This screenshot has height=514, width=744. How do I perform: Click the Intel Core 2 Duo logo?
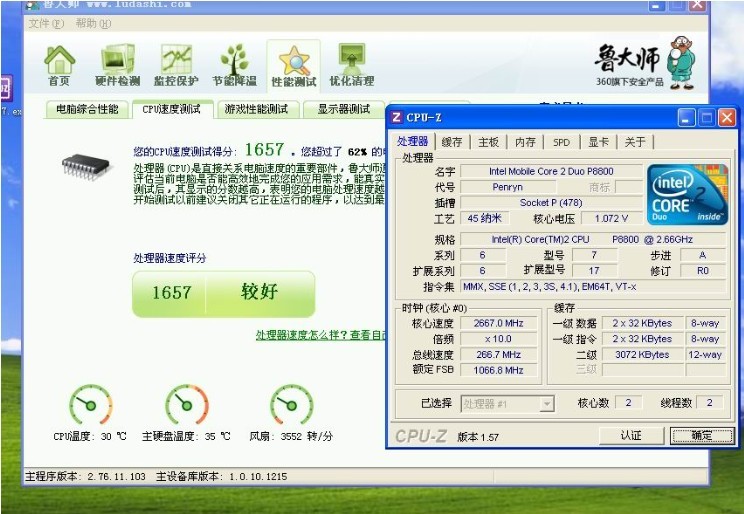coord(687,194)
